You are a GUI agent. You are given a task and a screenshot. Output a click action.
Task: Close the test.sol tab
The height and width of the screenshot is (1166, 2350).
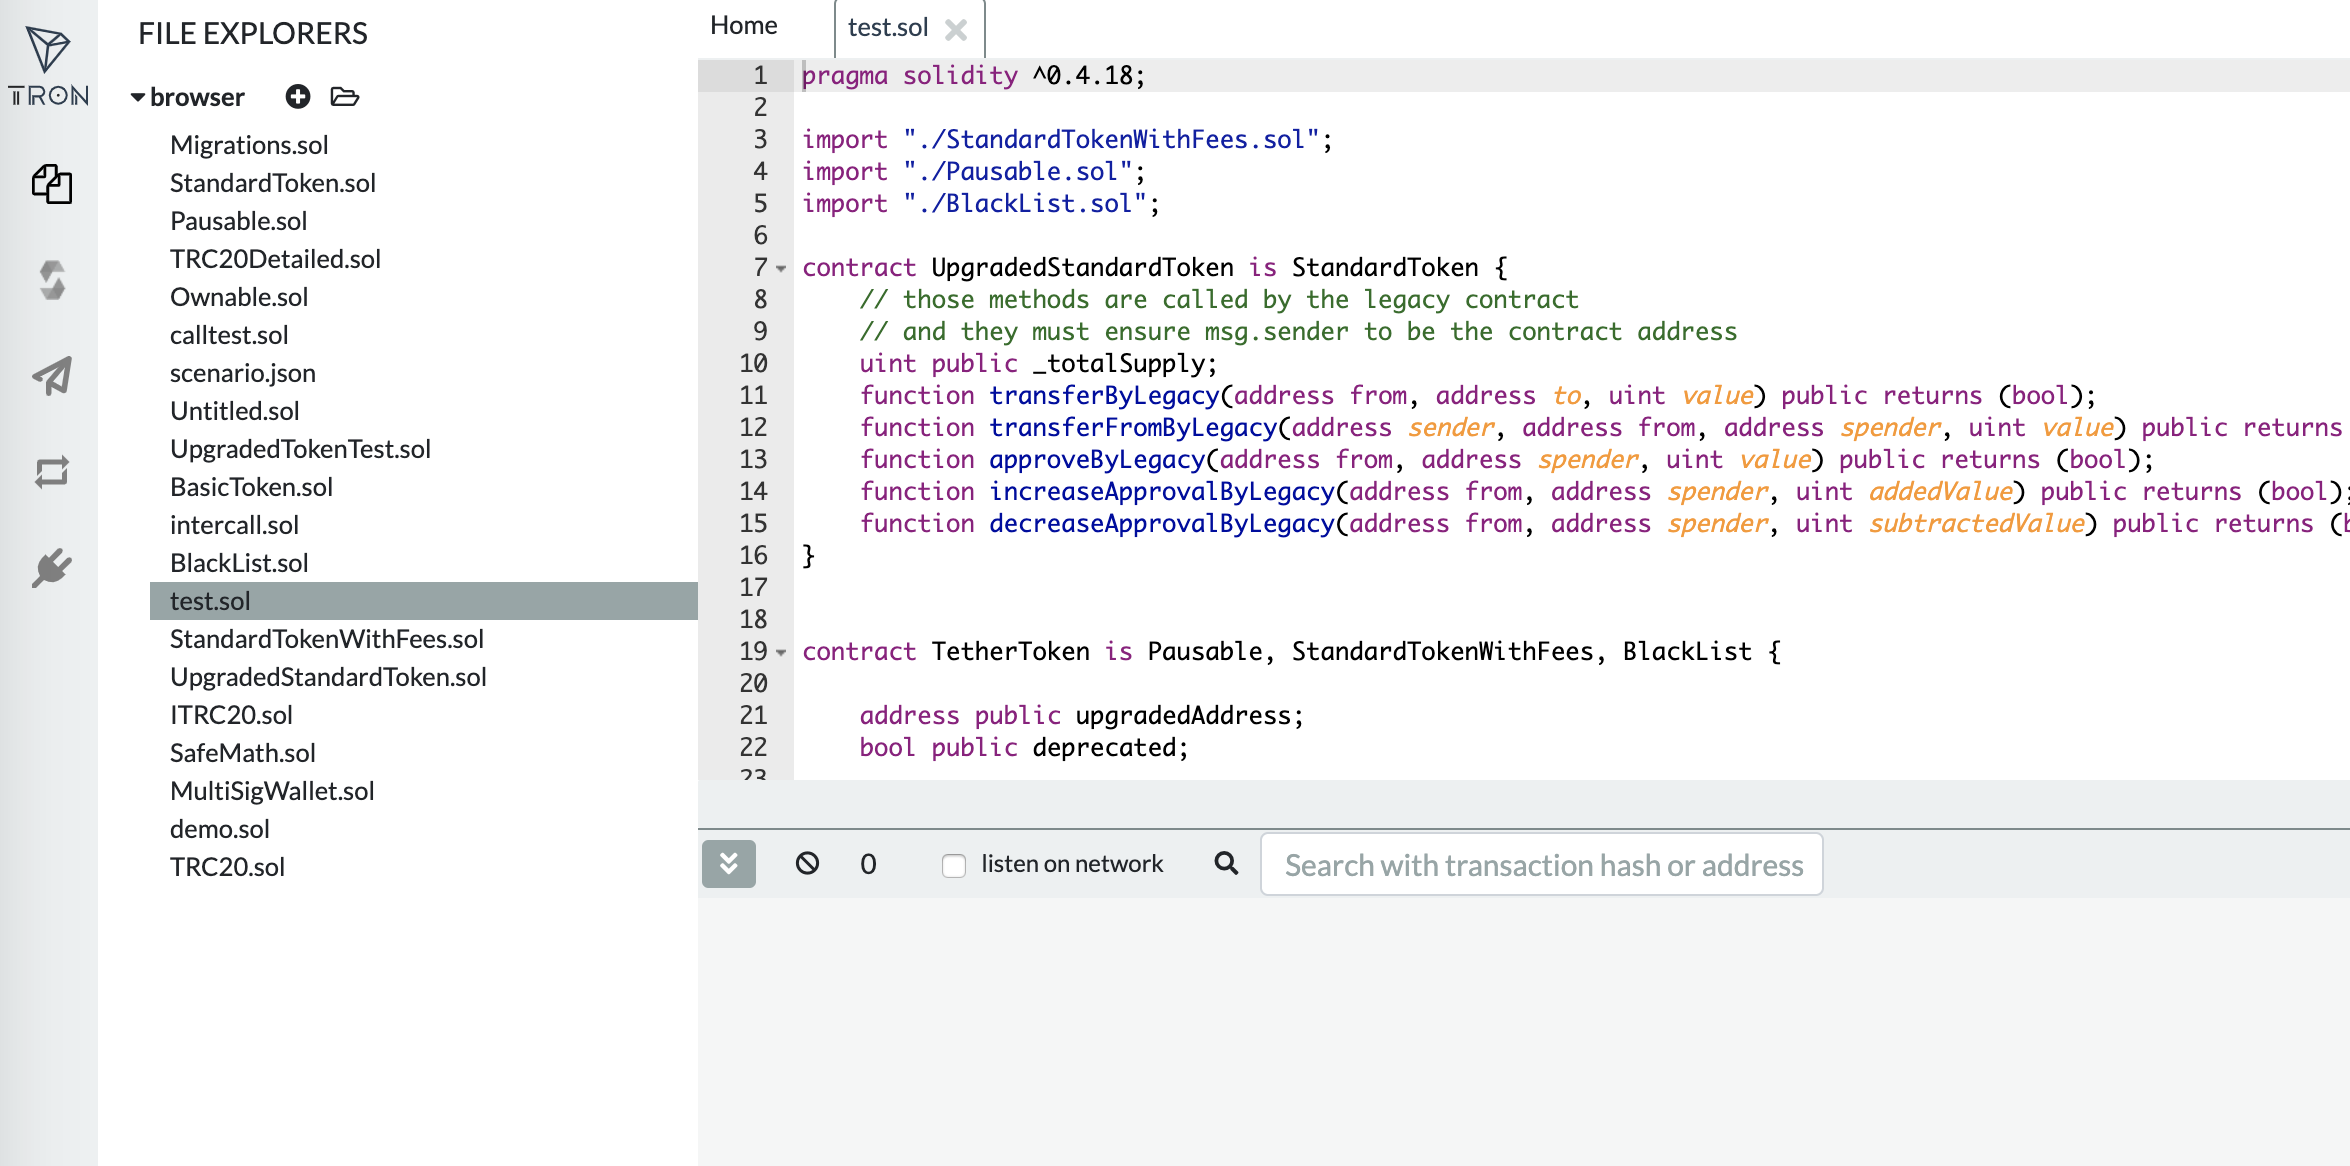[956, 30]
